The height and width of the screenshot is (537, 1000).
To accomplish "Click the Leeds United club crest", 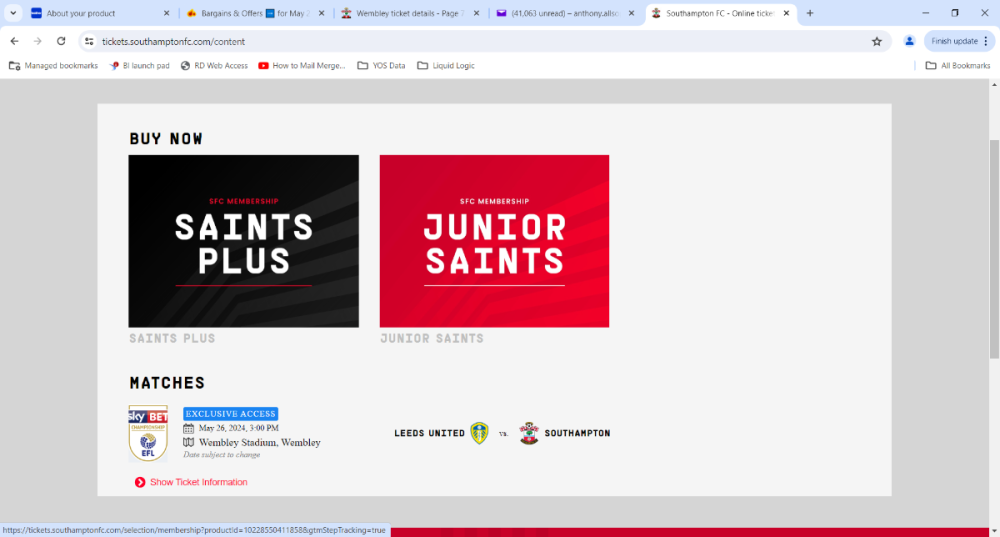I will (x=479, y=433).
